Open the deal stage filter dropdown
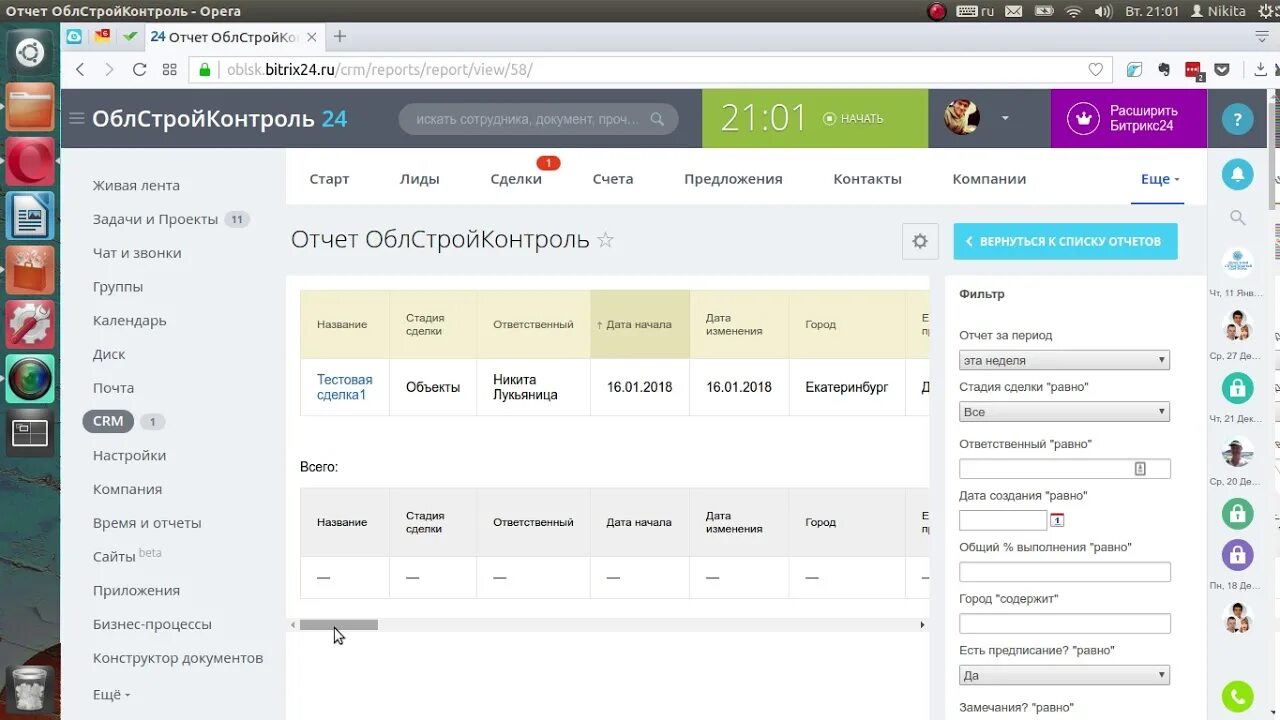This screenshot has width=1280, height=720. click(1064, 412)
